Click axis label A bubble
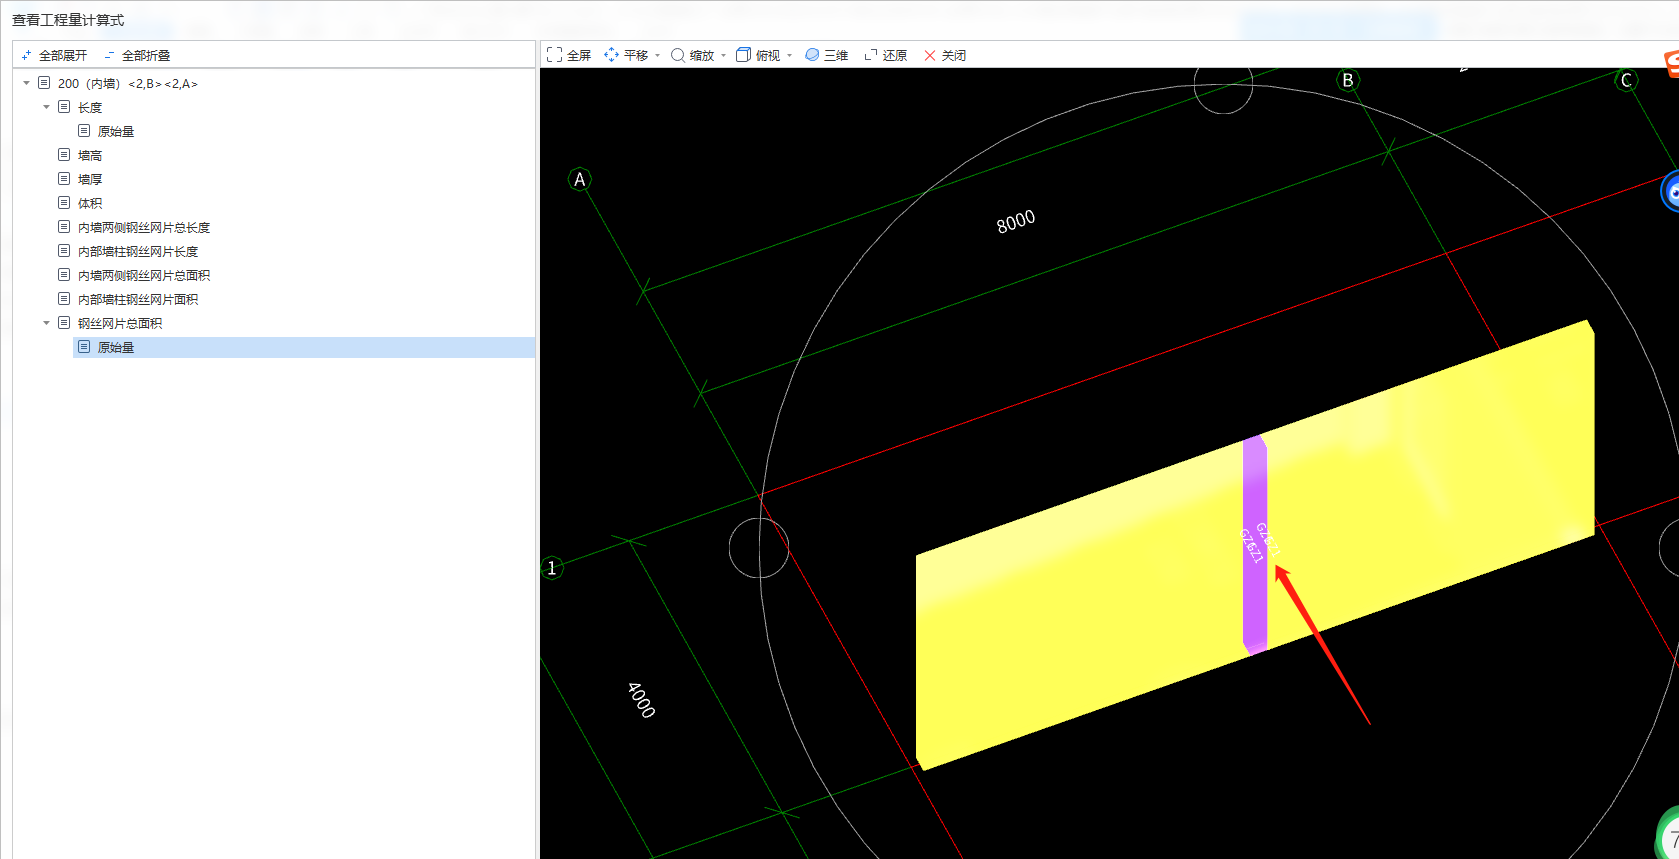Viewport: 1679px width, 859px height. [579, 179]
